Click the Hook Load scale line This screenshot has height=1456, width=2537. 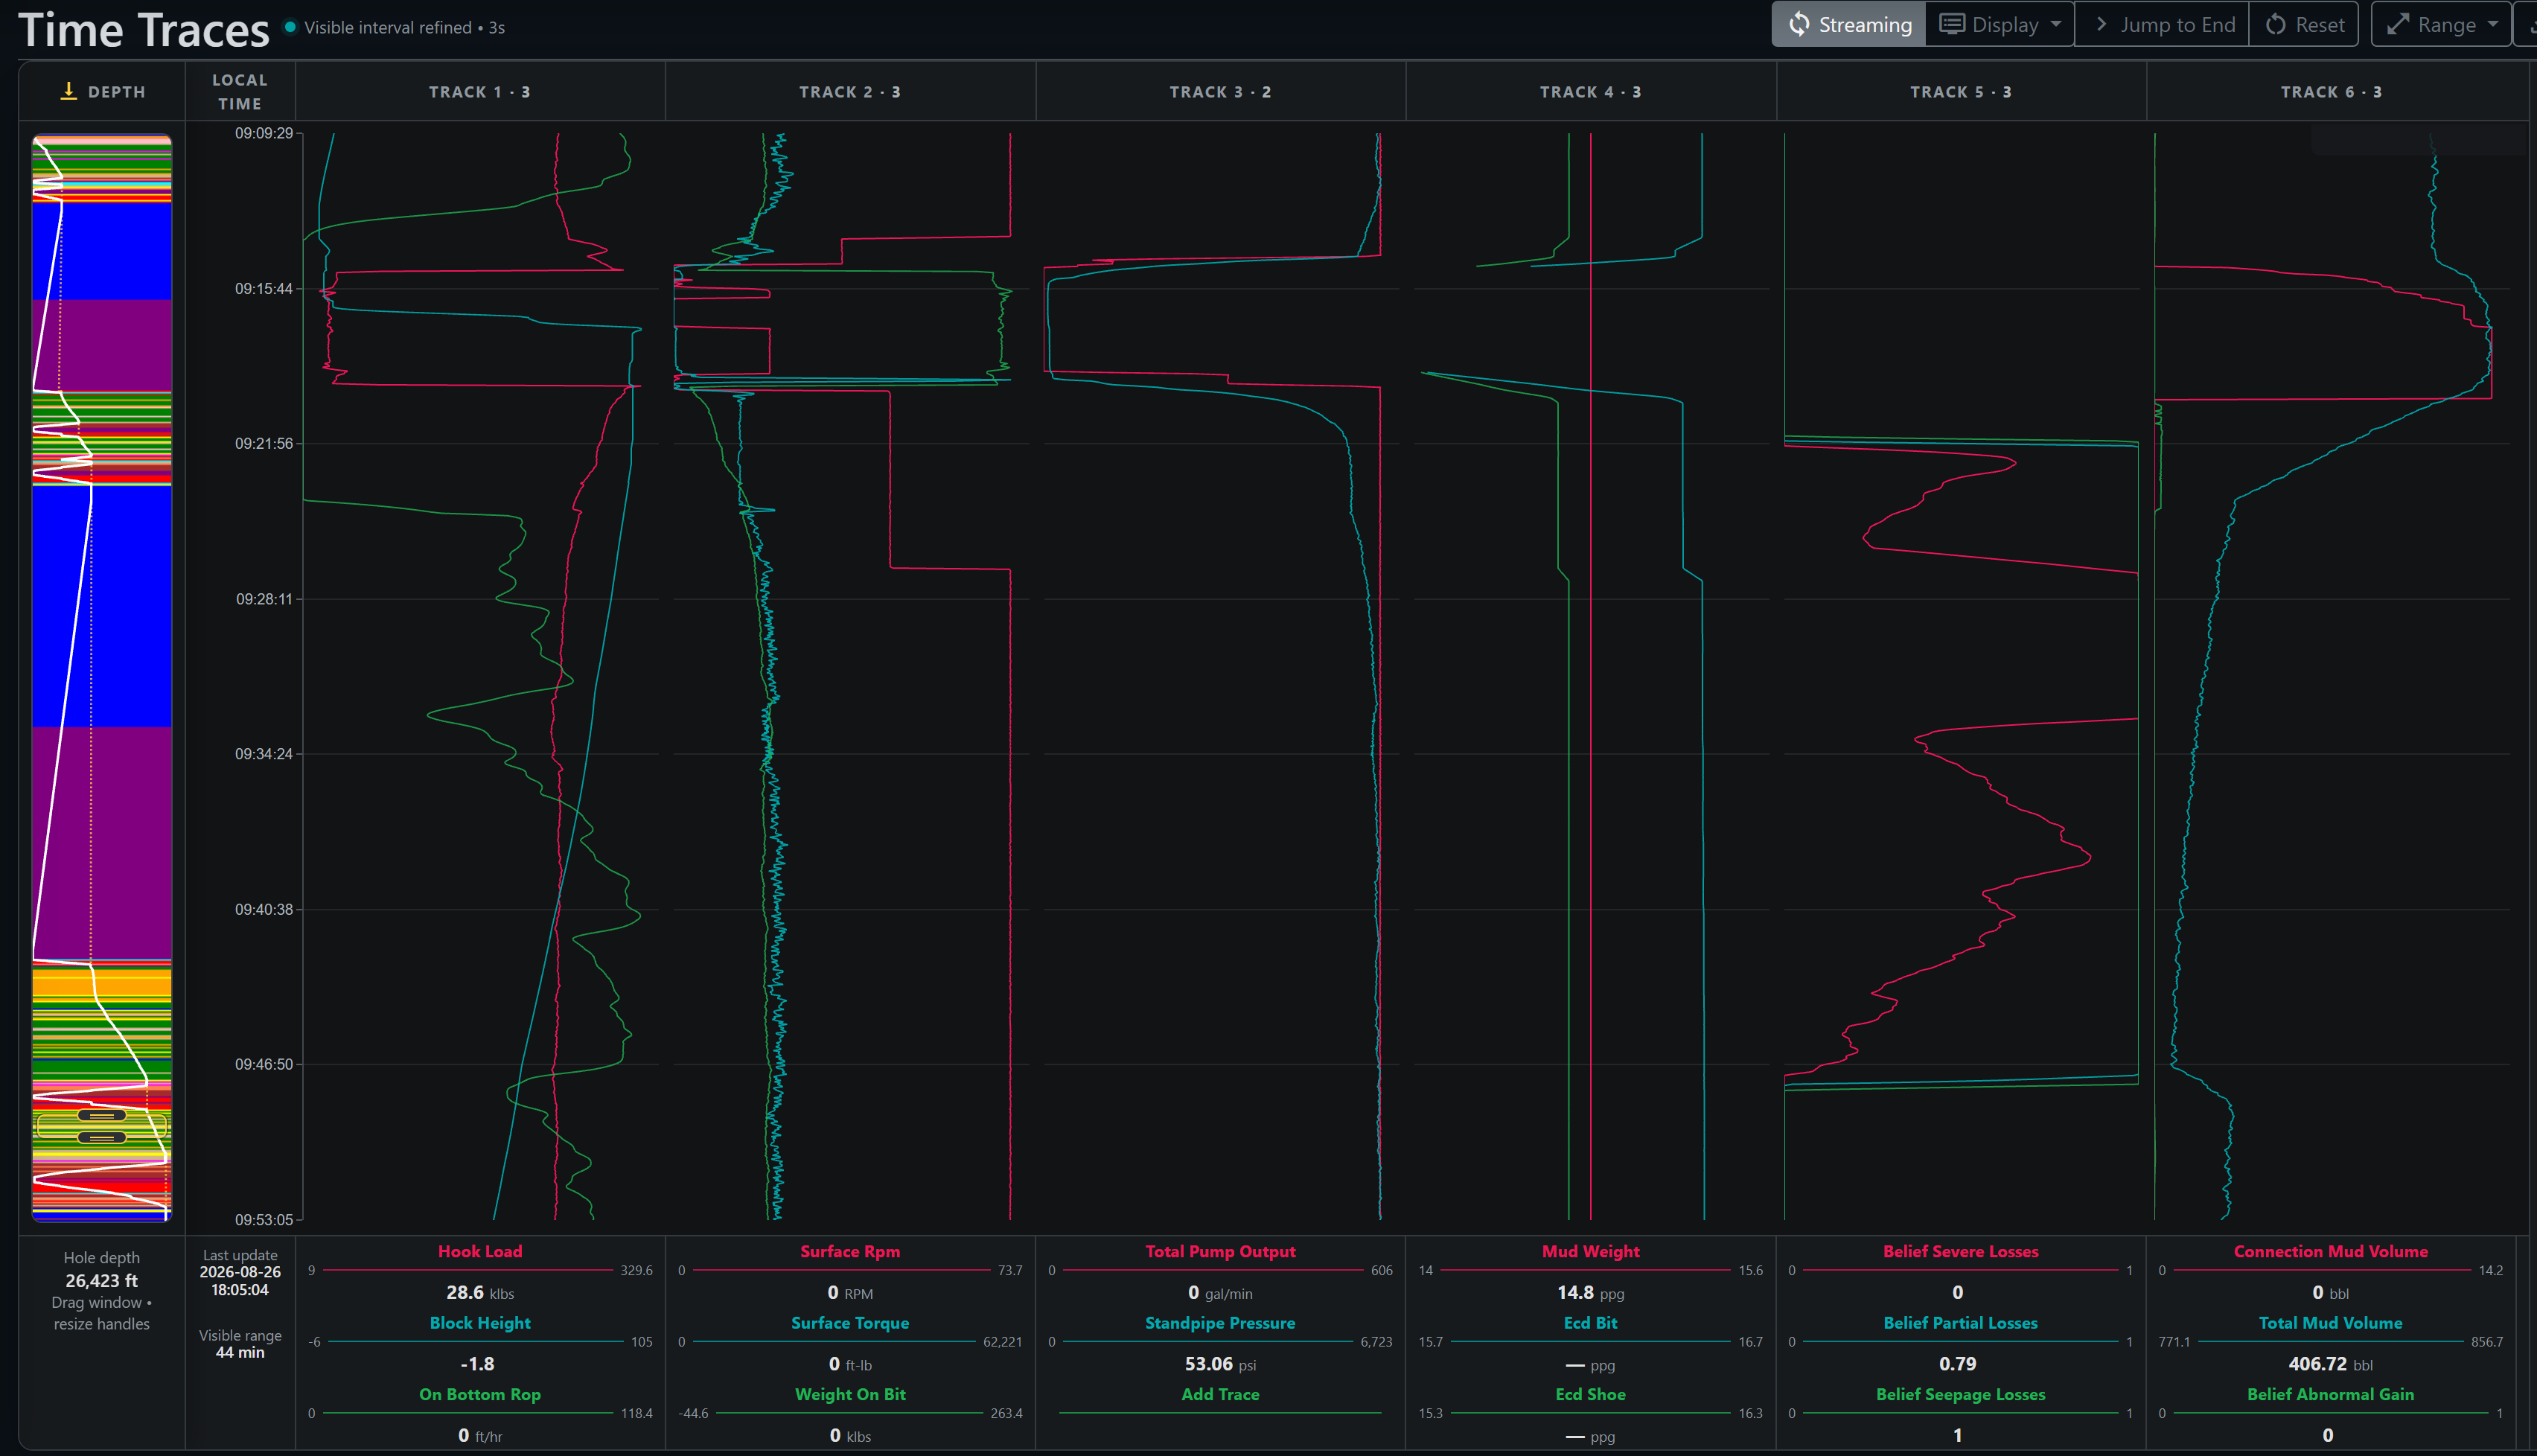(x=468, y=1271)
